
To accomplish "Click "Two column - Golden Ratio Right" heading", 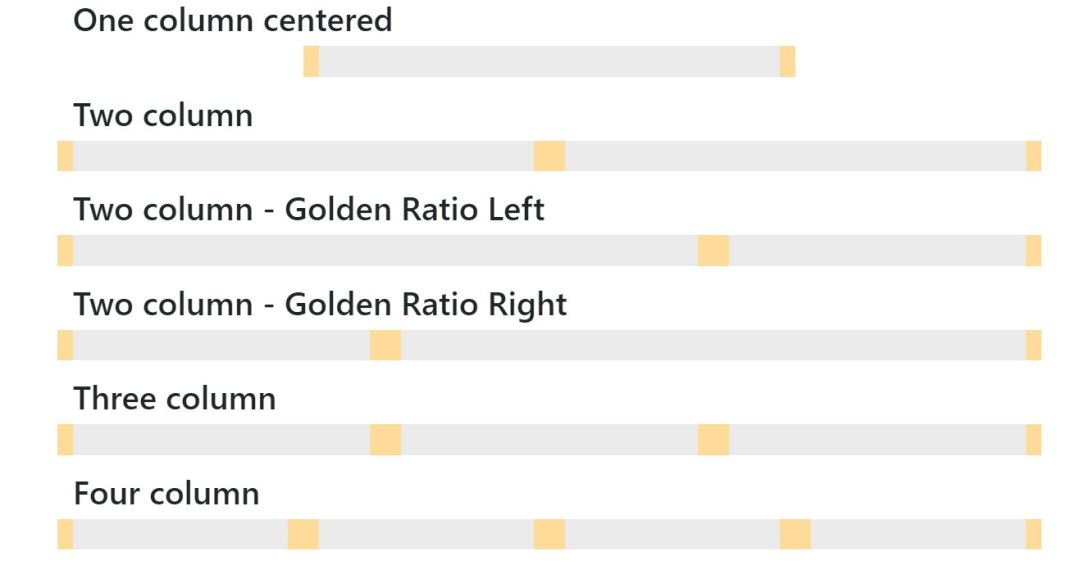I will [320, 304].
